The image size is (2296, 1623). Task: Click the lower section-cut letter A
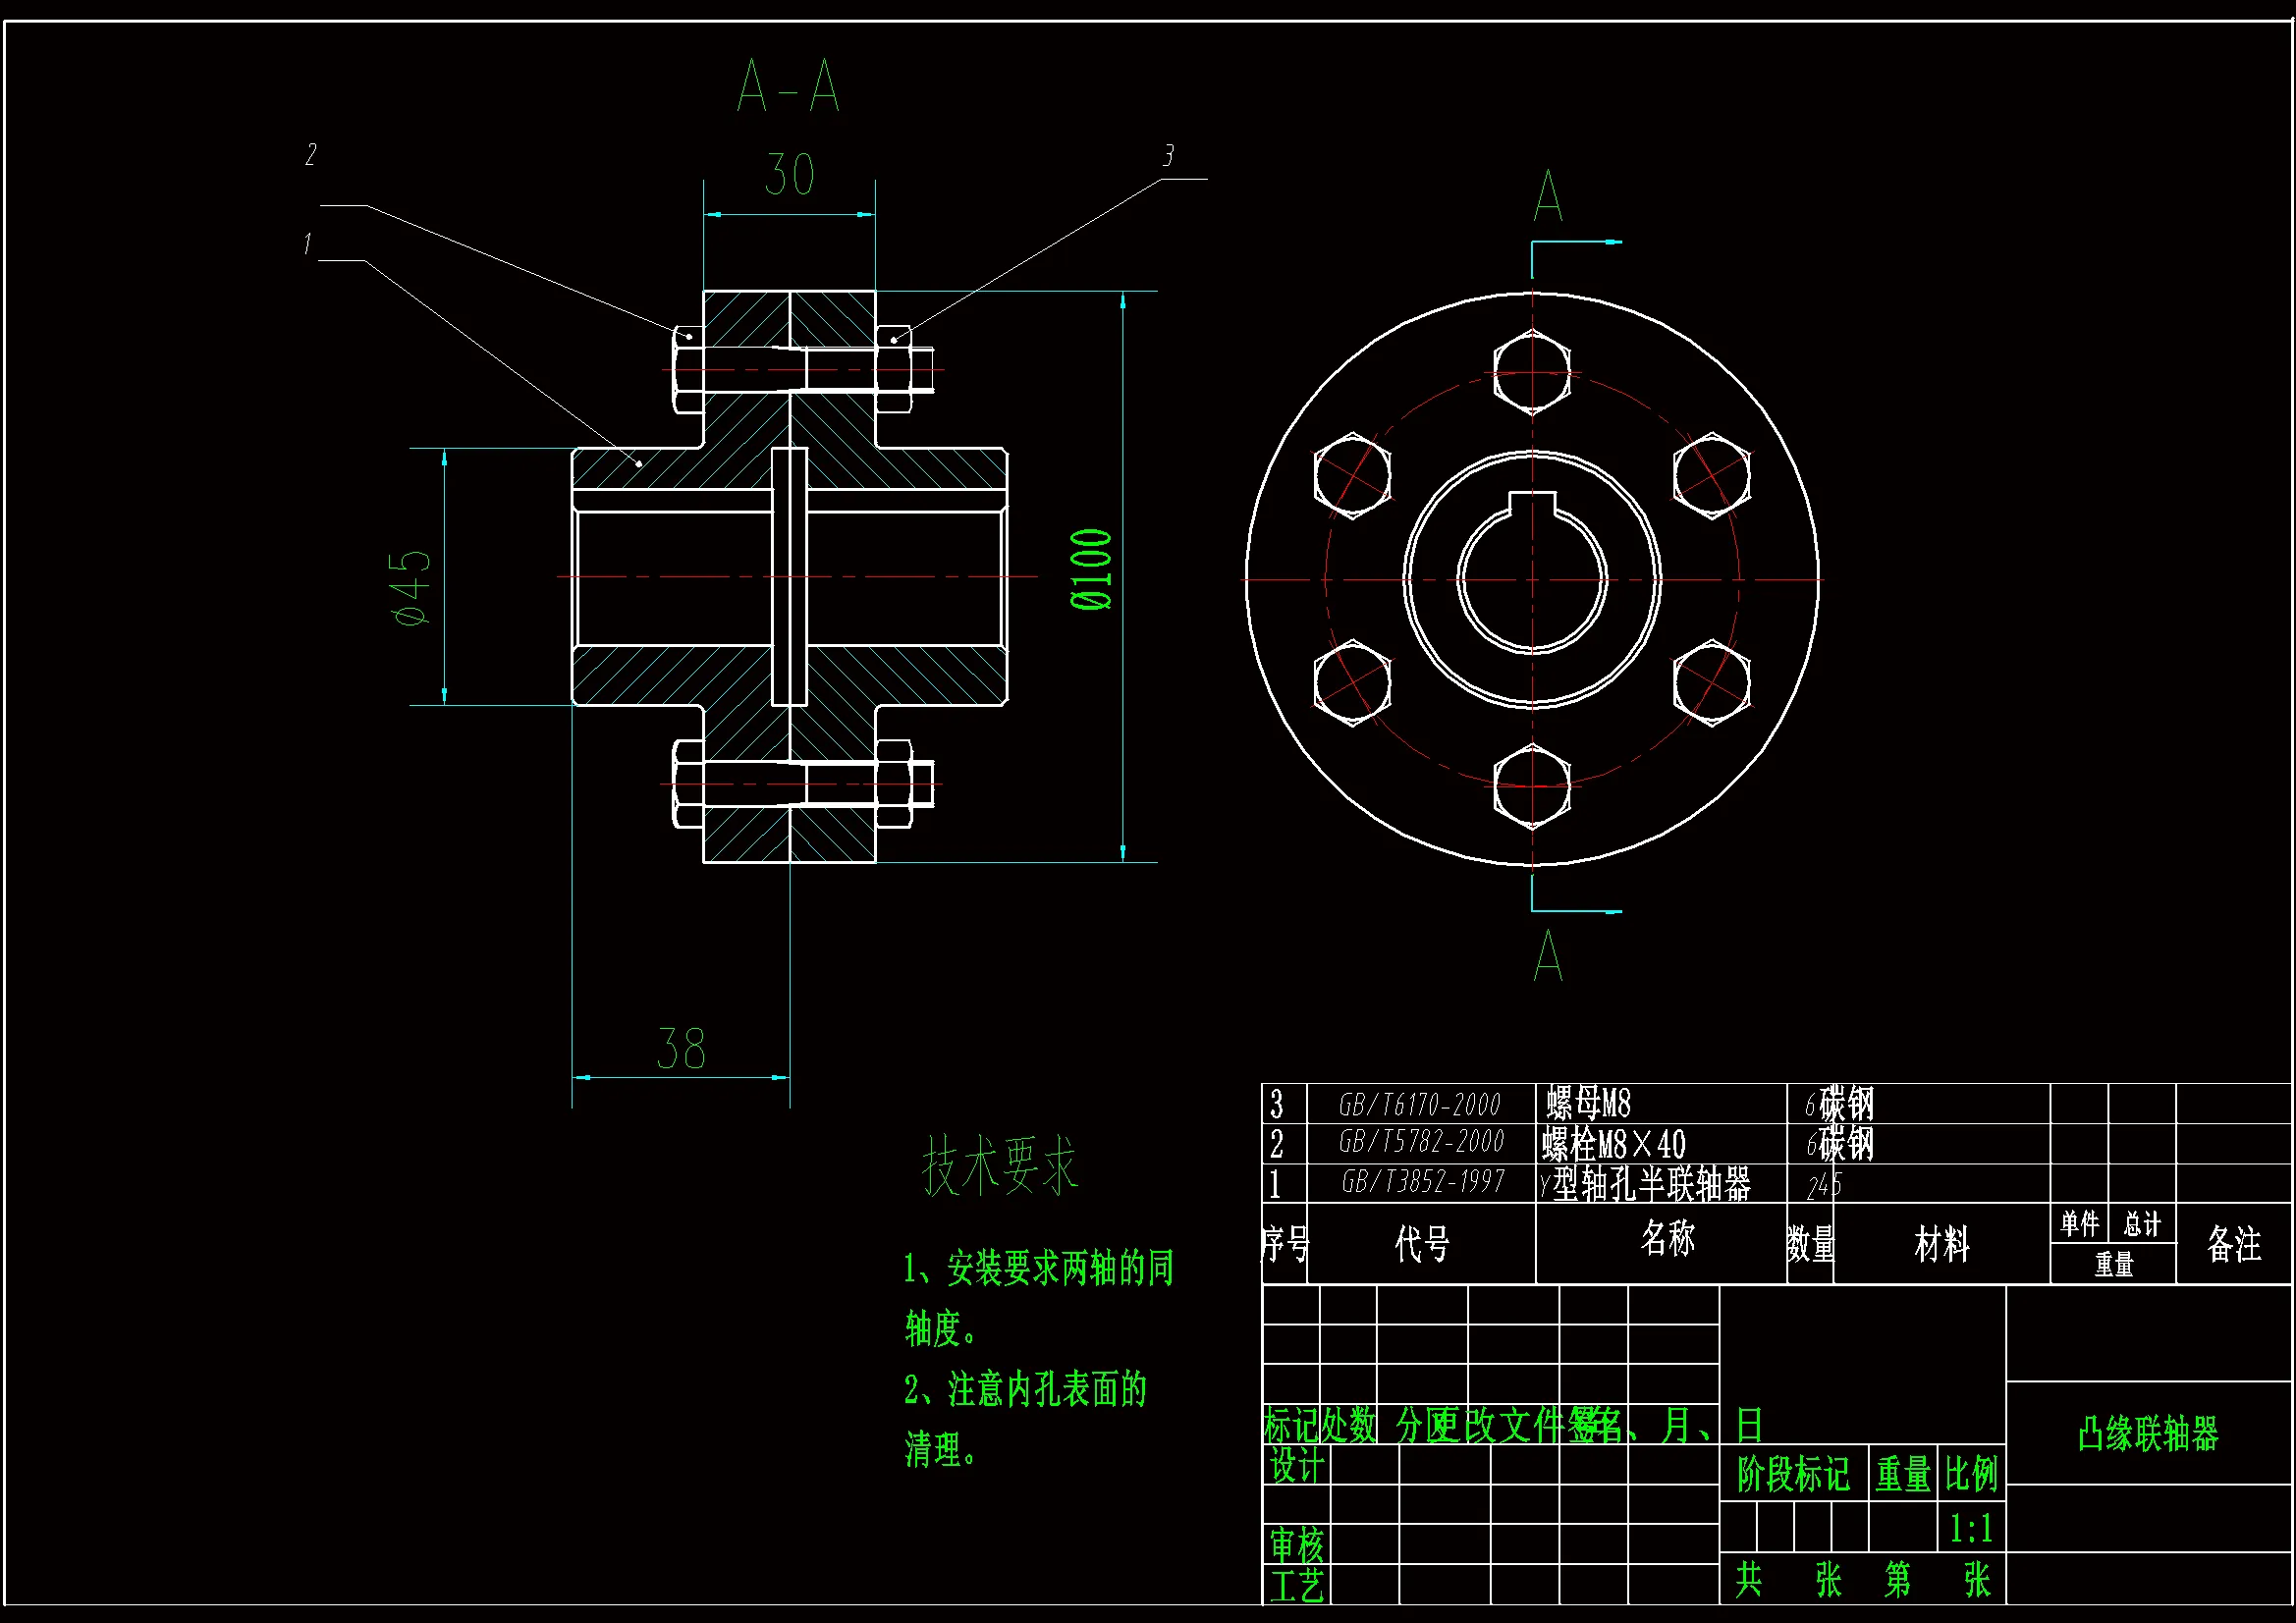(x=1548, y=955)
